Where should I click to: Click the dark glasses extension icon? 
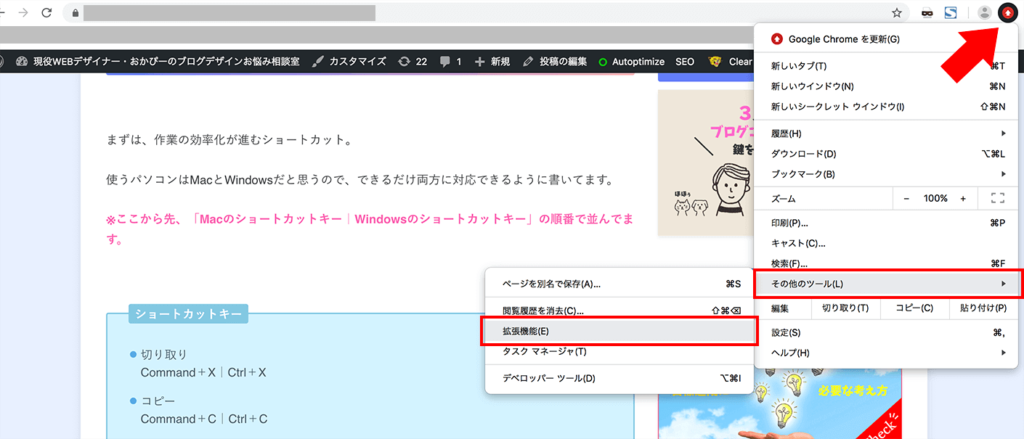927,12
